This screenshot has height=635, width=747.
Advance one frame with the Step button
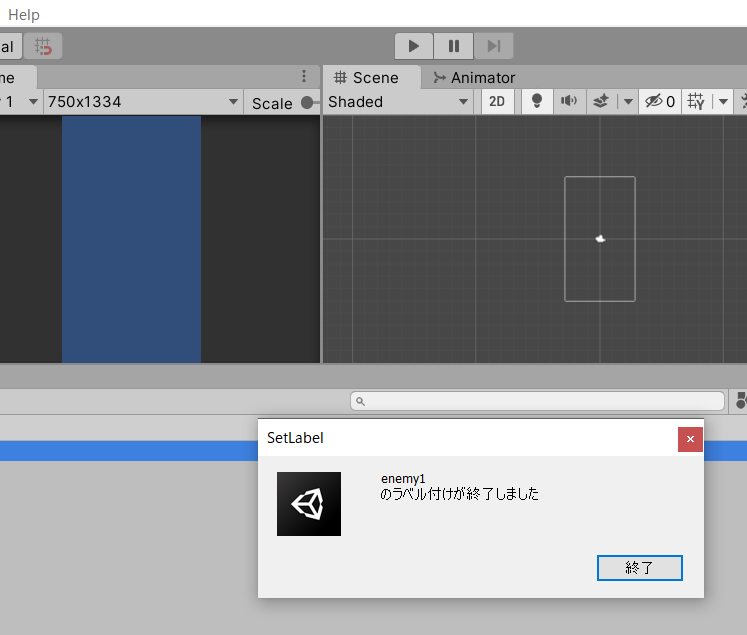point(494,46)
